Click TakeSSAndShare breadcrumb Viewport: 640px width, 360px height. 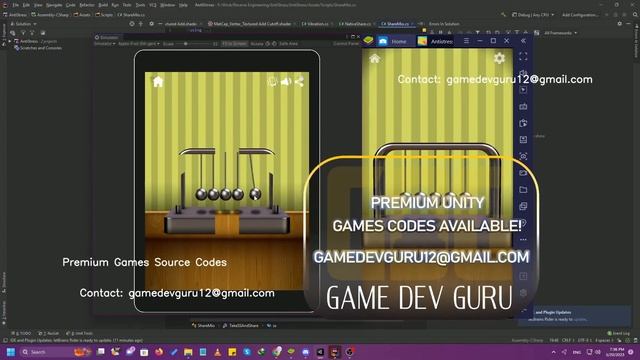tap(241, 326)
